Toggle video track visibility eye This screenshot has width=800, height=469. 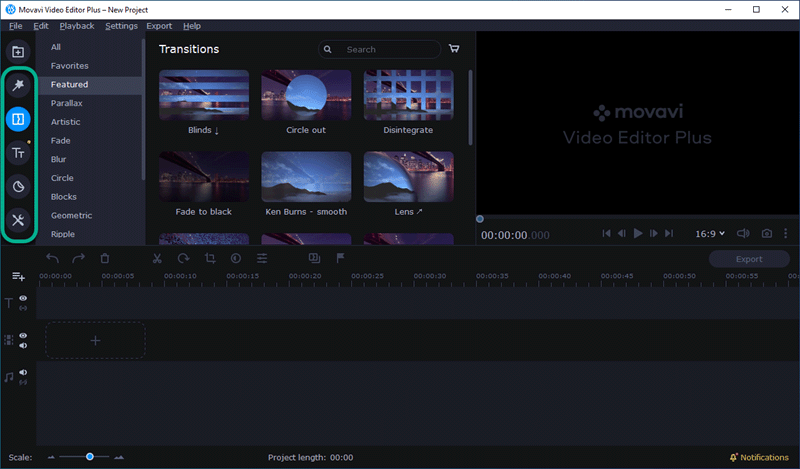(23, 335)
